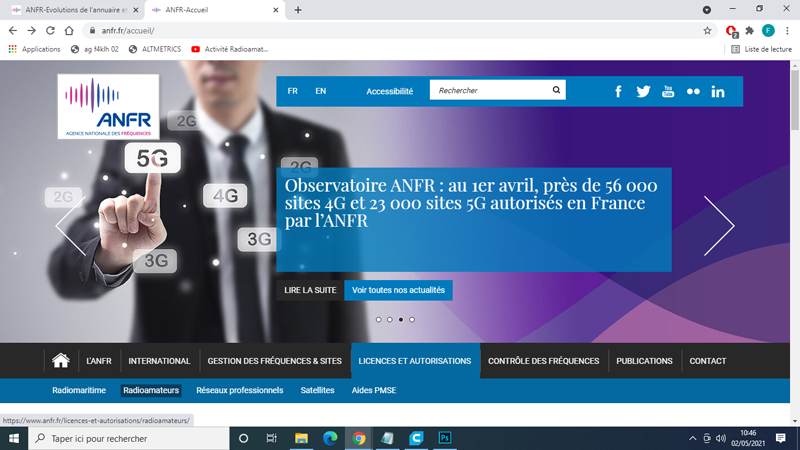Open Windows notification center icon

pyautogui.click(x=781, y=438)
